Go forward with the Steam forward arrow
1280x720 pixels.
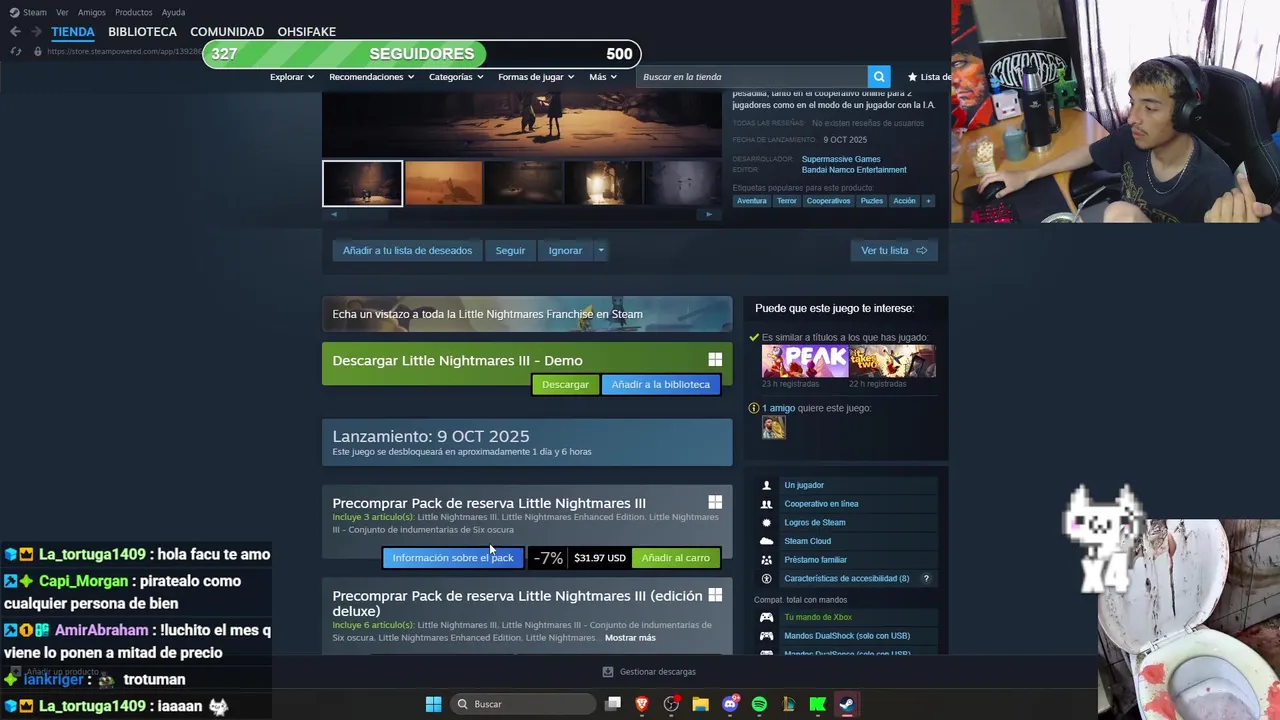point(36,32)
